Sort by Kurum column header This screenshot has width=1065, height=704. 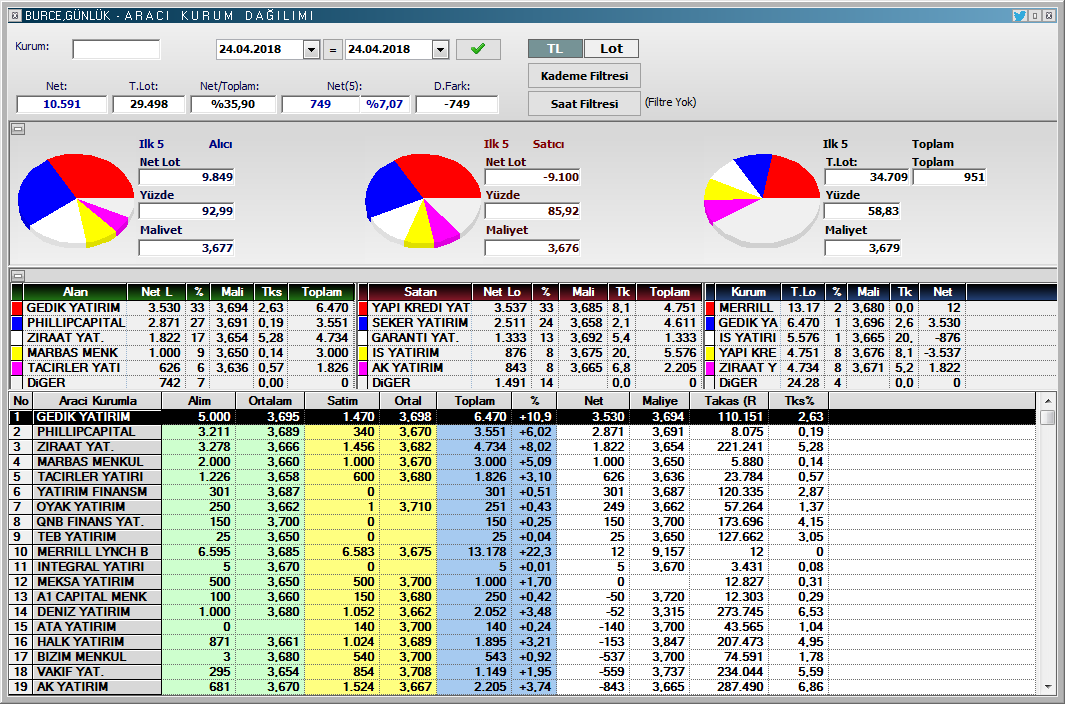pos(748,292)
